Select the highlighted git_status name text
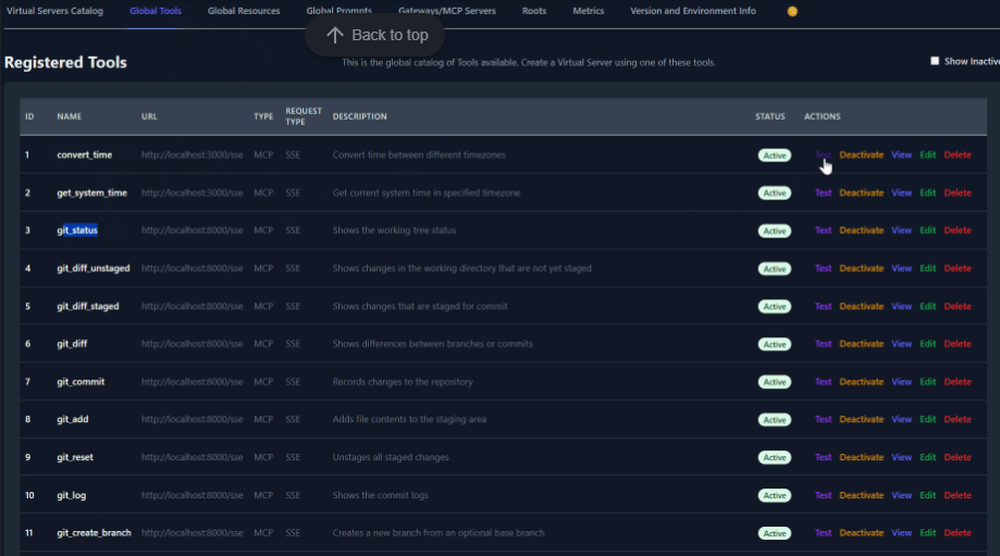1000x556 pixels. coord(77,230)
